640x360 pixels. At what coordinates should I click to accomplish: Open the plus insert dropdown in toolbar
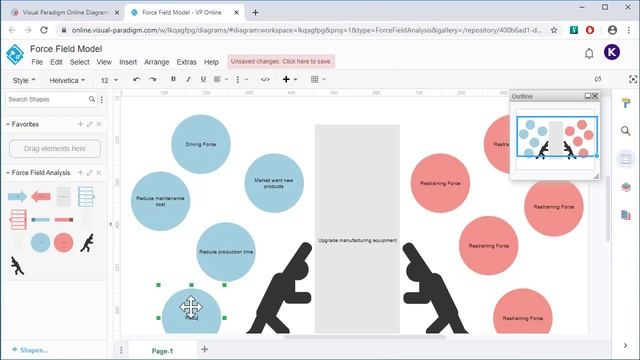[290, 79]
